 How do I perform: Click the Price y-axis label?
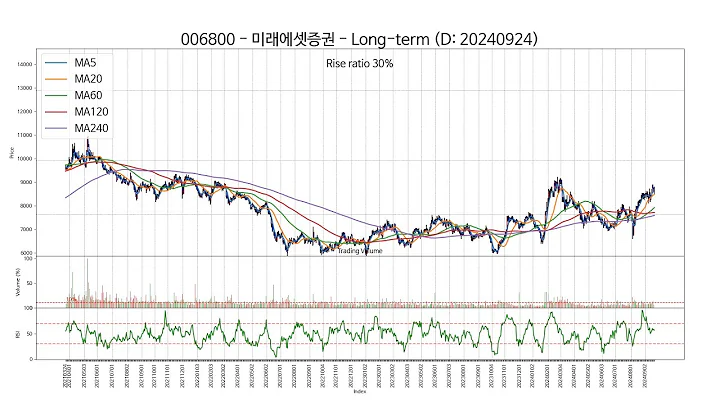pos(11,153)
